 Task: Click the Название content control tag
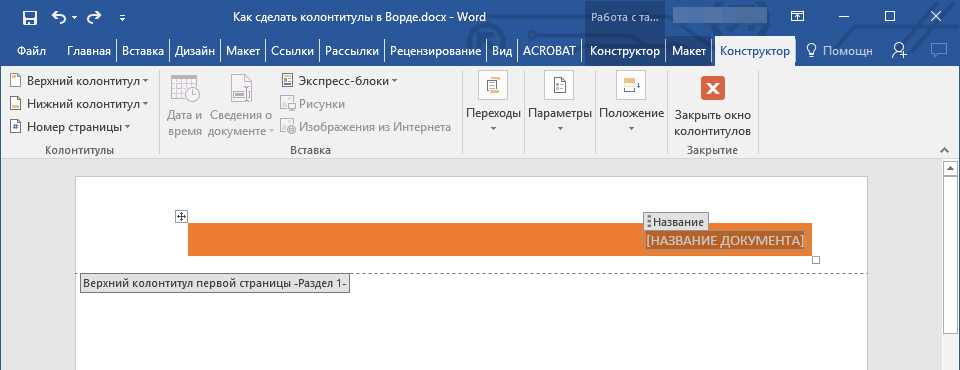click(676, 222)
